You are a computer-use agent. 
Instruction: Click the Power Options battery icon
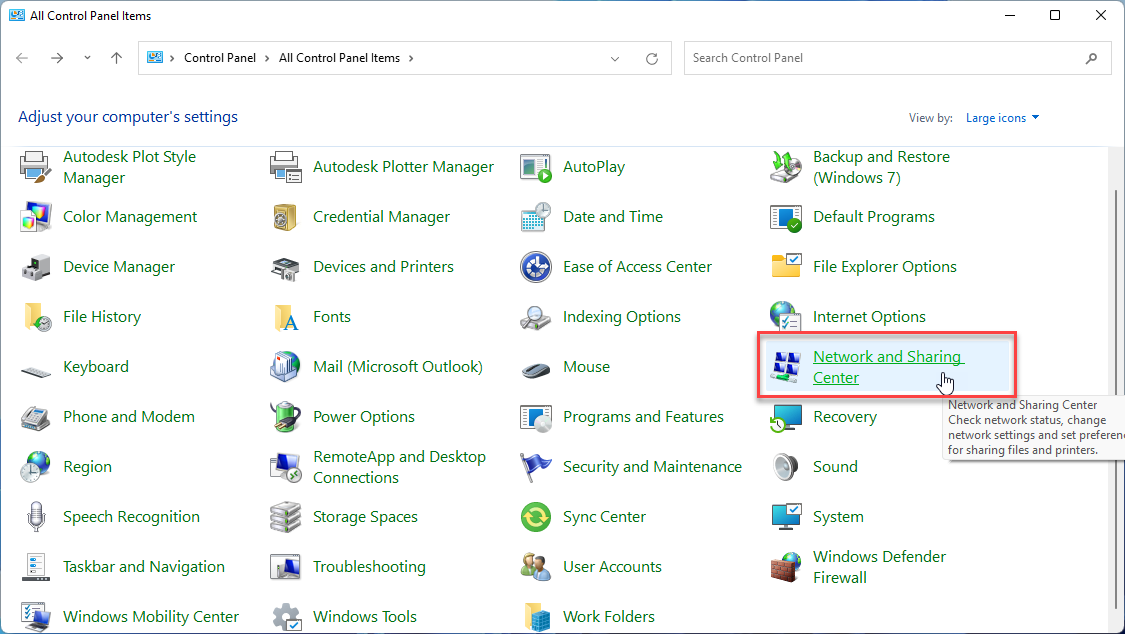(285, 417)
